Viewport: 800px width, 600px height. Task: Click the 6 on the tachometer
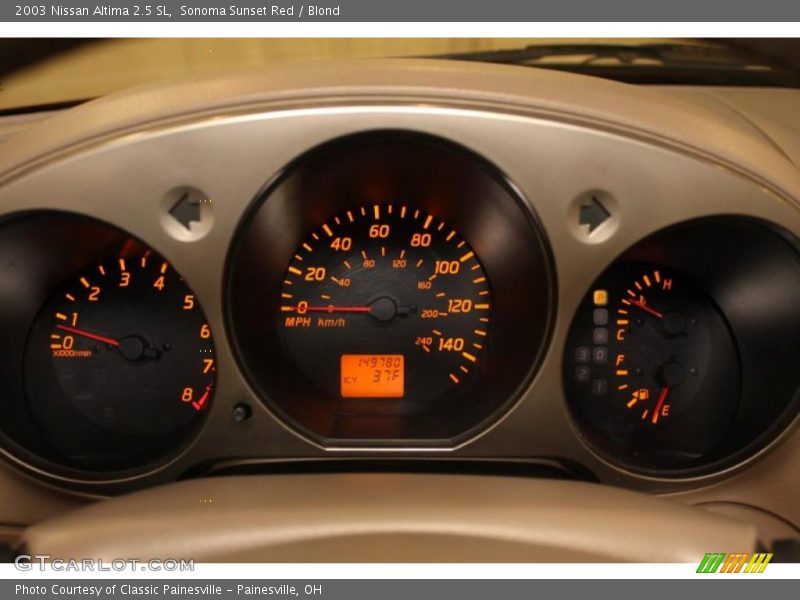coord(205,332)
